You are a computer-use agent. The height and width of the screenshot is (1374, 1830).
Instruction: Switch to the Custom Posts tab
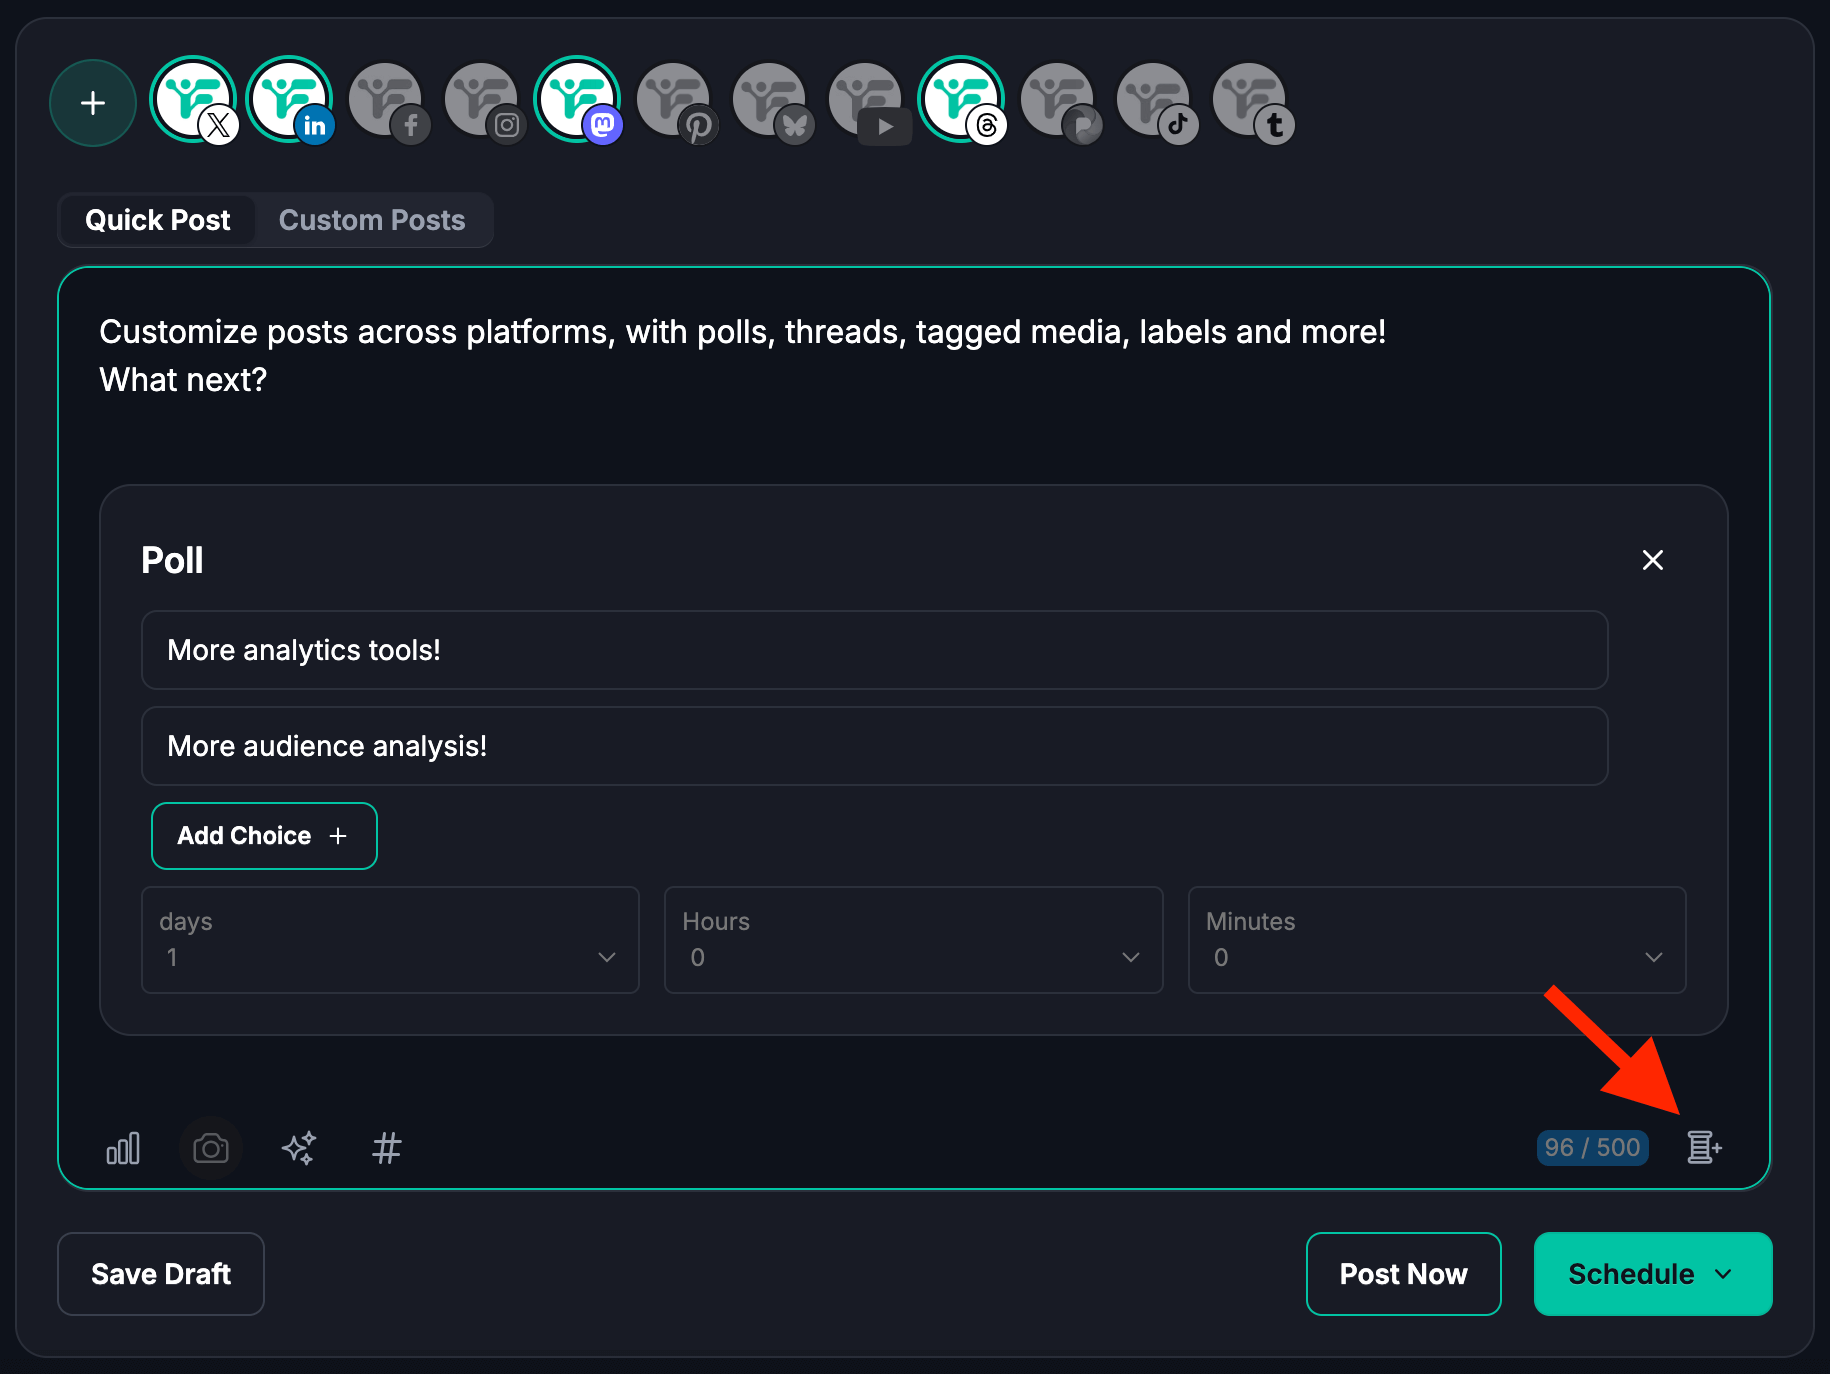(372, 220)
